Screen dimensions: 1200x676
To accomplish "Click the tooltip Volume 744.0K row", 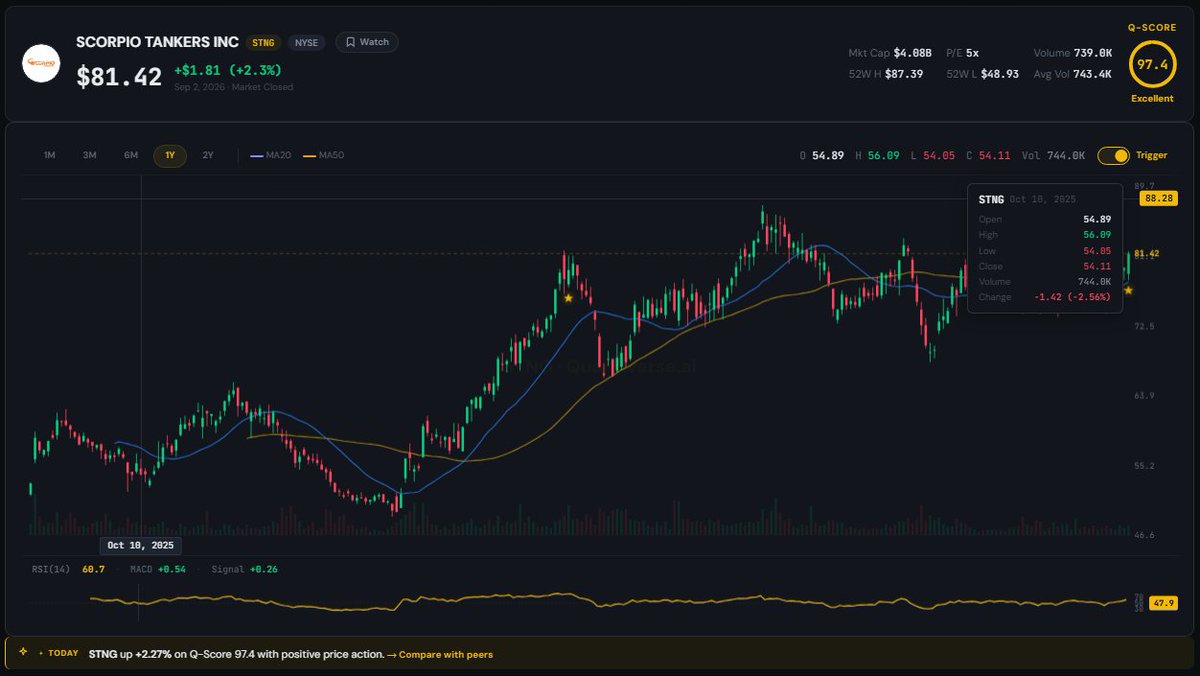I will point(1044,282).
